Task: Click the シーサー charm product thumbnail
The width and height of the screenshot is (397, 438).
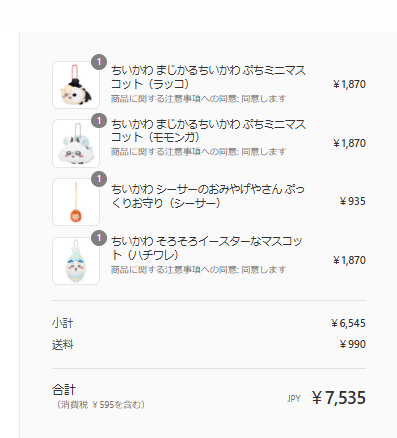Action: (x=76, y=202)
